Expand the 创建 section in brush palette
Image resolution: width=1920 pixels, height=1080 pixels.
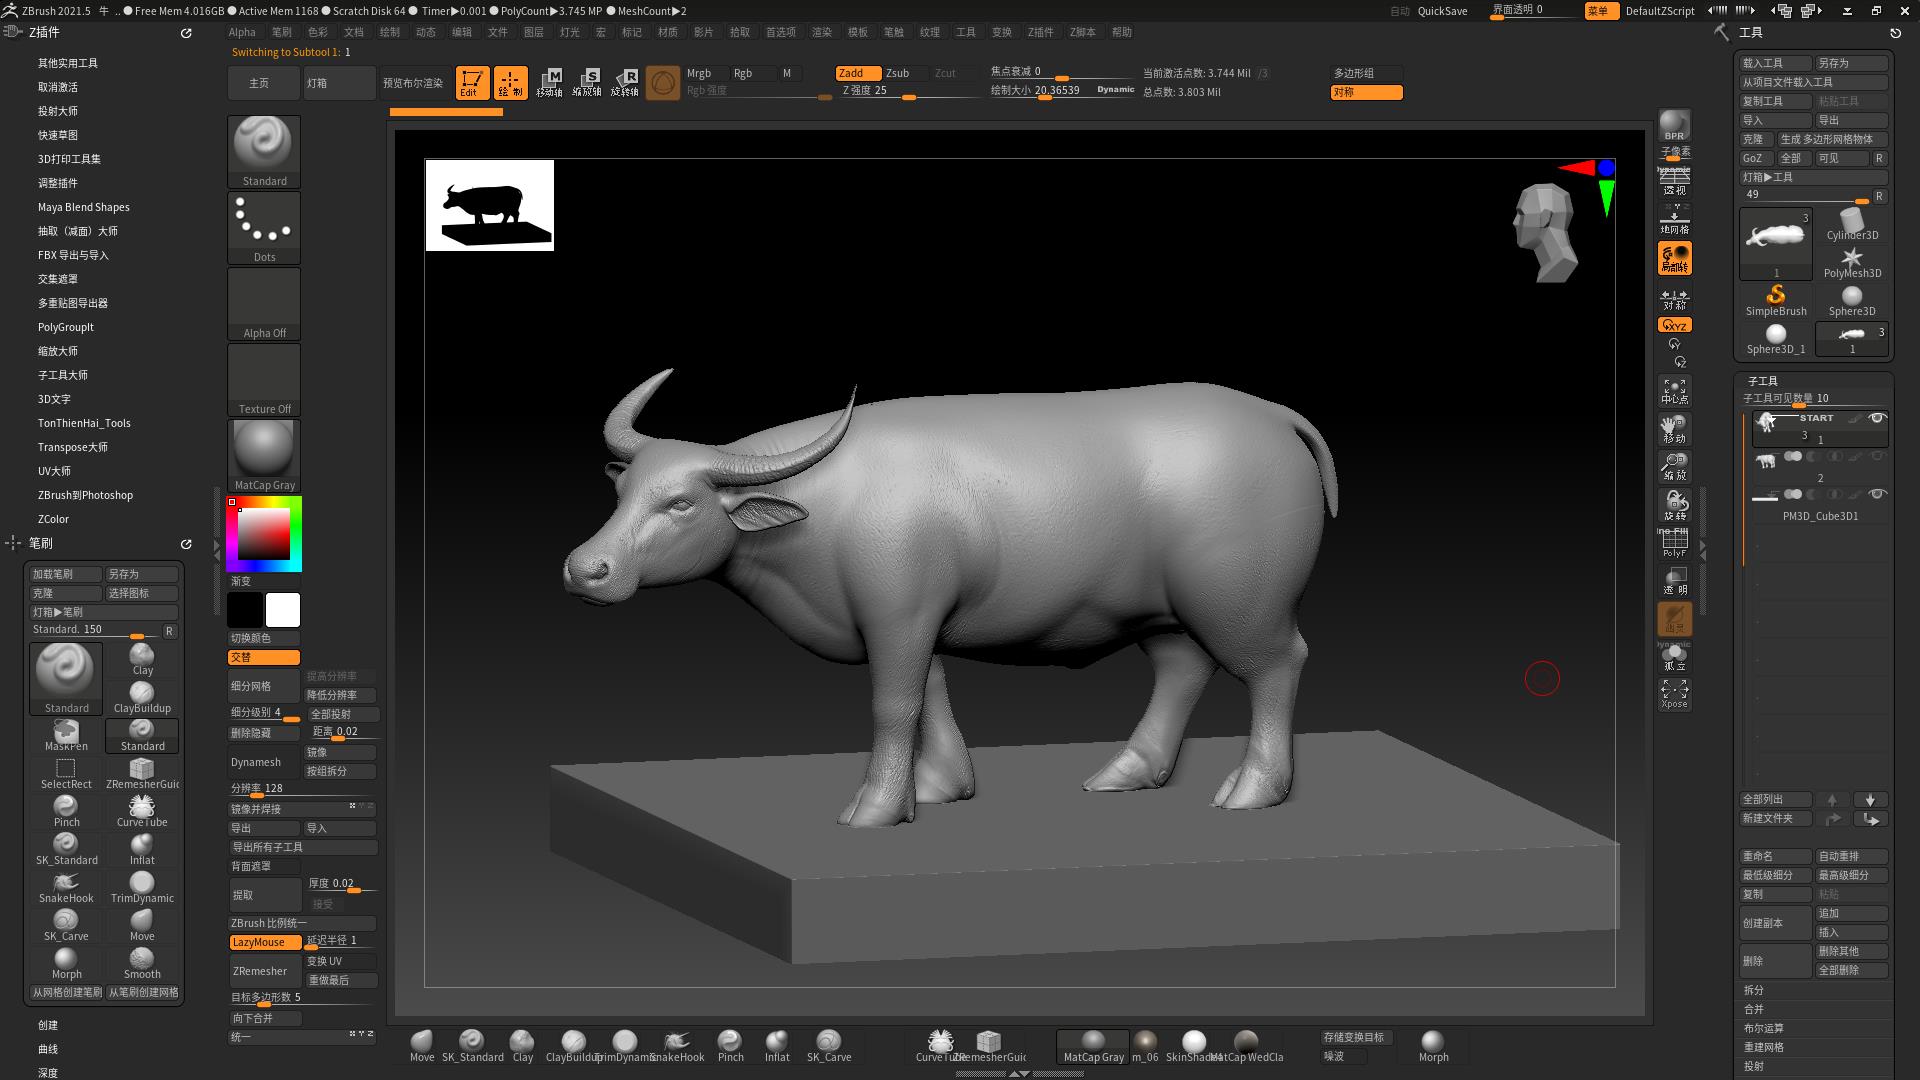[48, 1025]
